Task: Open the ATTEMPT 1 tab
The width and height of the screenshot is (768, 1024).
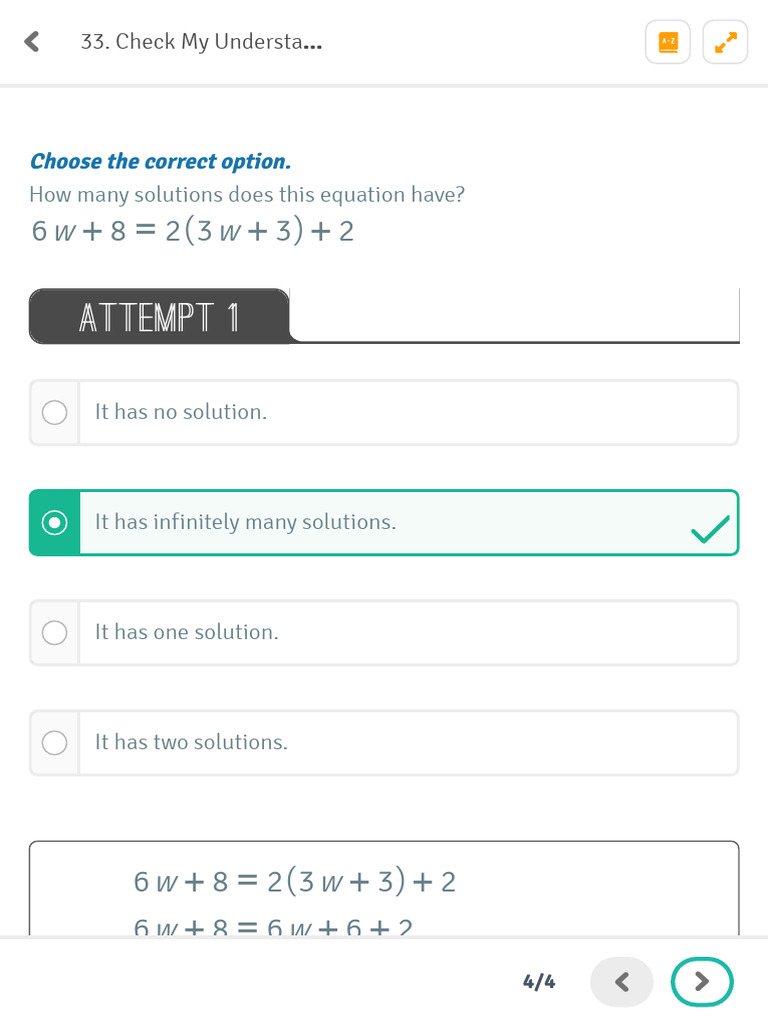Action: pyautogui.click(x=160, y=317)
